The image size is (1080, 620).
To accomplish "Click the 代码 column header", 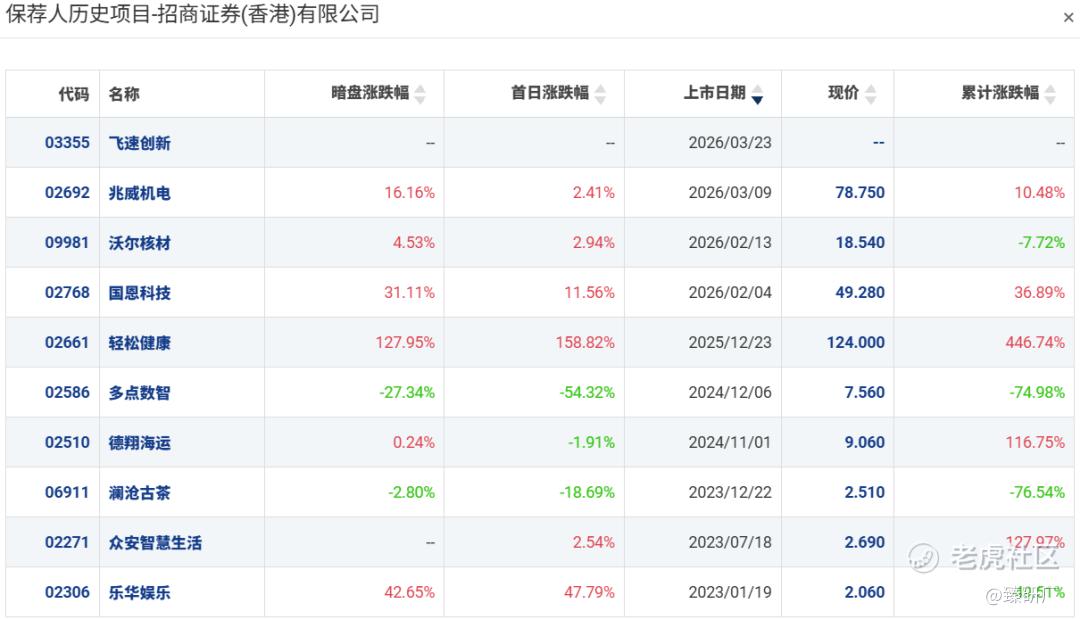I will (x=74, y=94).
